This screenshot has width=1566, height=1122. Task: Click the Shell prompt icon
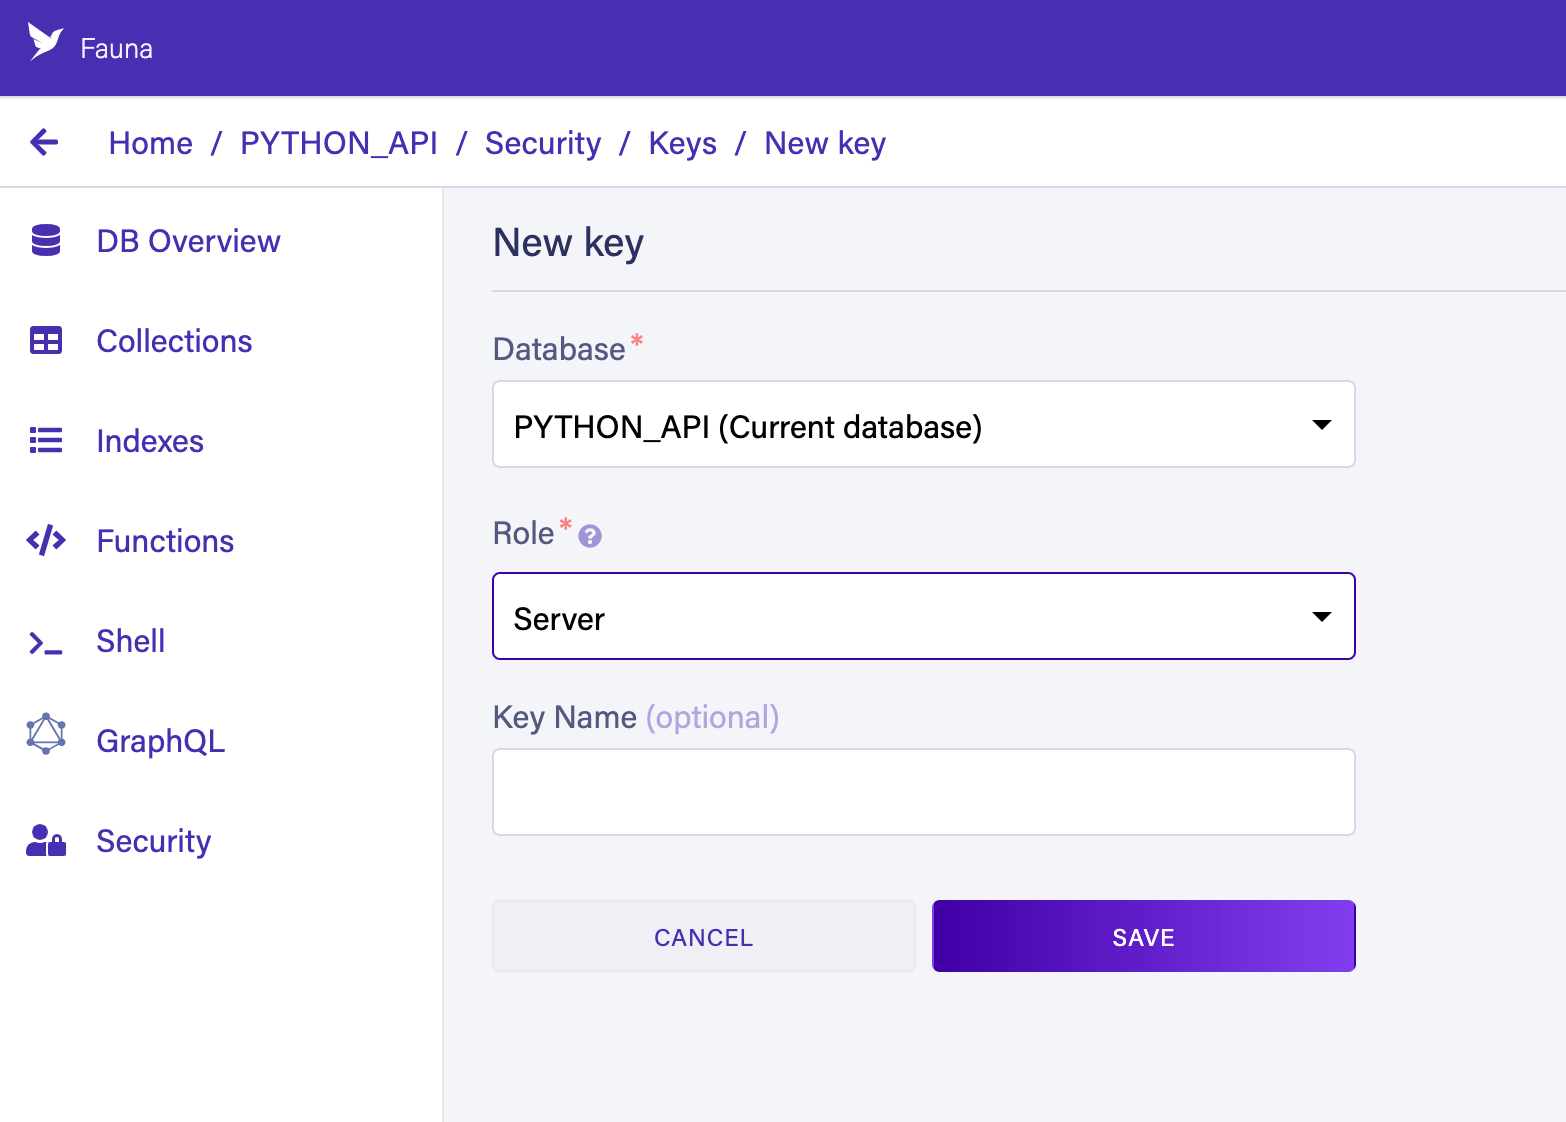click(x=46, y=643)
